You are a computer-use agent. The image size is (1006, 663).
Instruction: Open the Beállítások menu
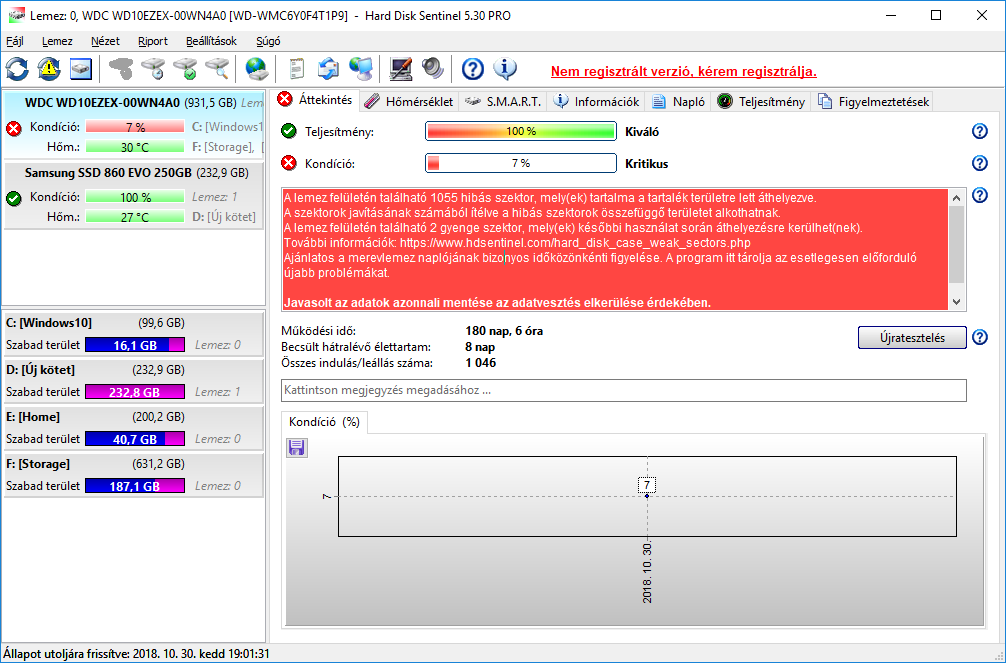click(x=211, y=41)
